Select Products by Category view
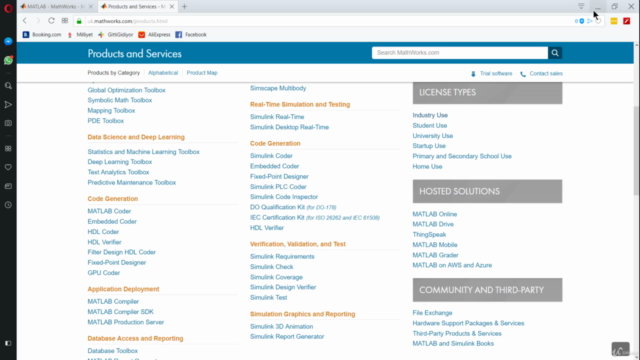 click(113, 73)
